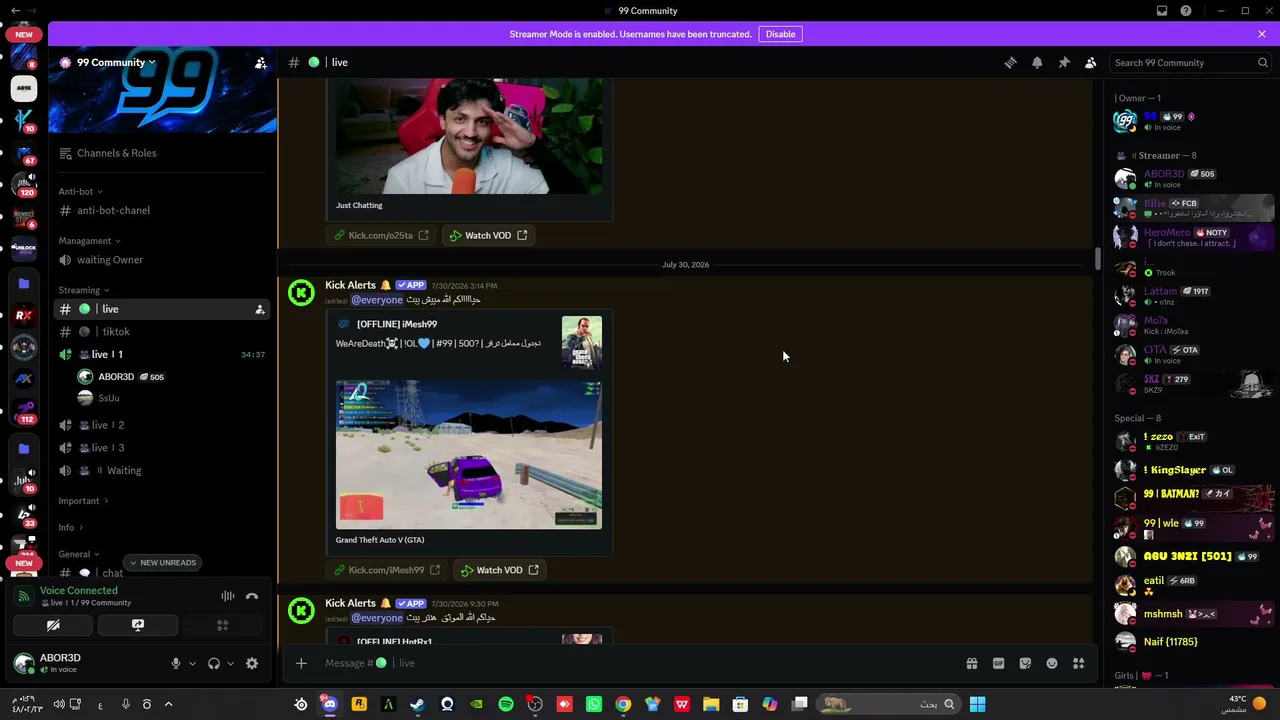Open Spotify from the taskbar
The image size is (1280, 720).
(x=506, y=704)
